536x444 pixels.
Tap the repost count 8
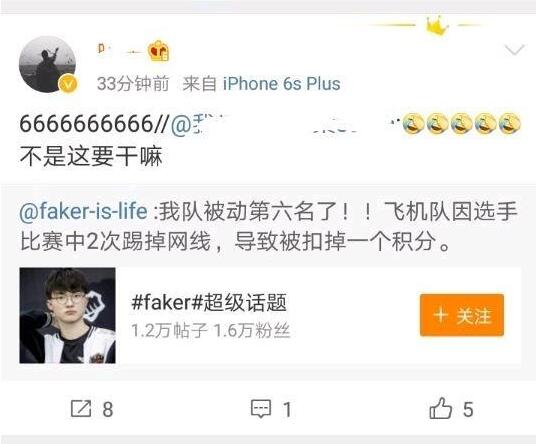click(x=108, y=409)
